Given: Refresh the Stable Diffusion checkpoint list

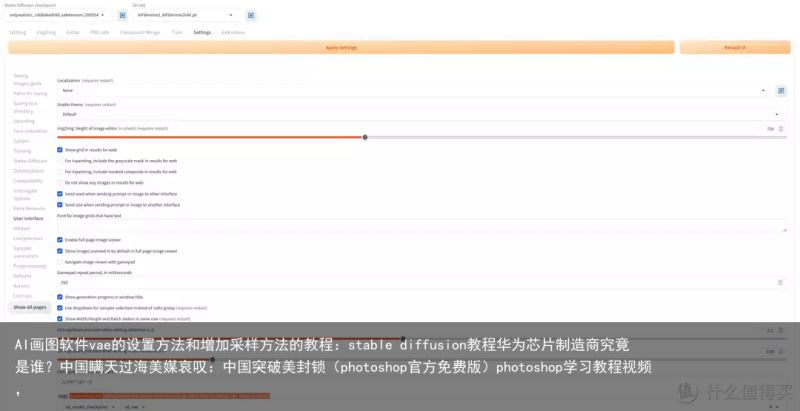Looking at the screenshot, I should pyautogui.click(x=122, y=15).
